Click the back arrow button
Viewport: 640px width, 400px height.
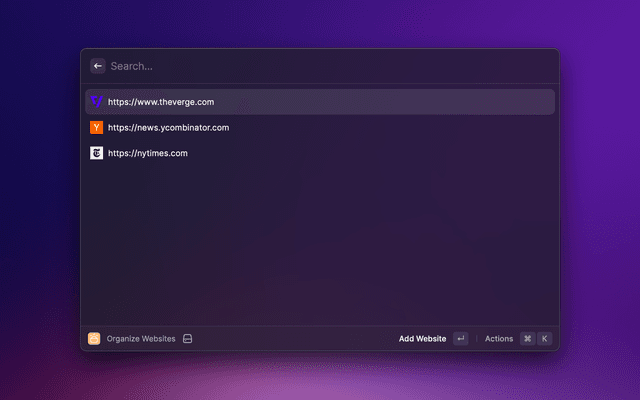coord(98,66)
